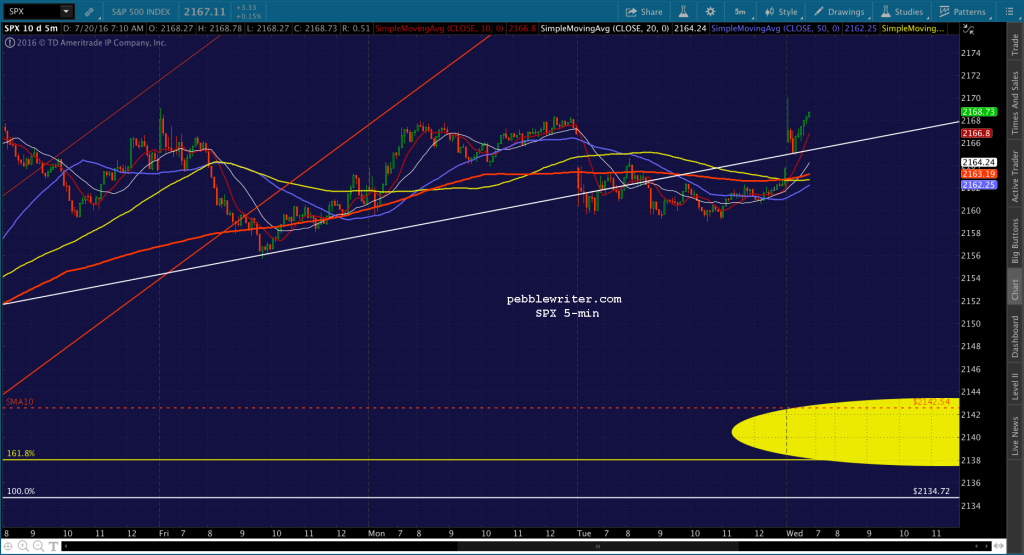The height and width of the screenshot is (555, 1024).
Task: Open the Big Buttons side tab
Action: [1015, 240]
